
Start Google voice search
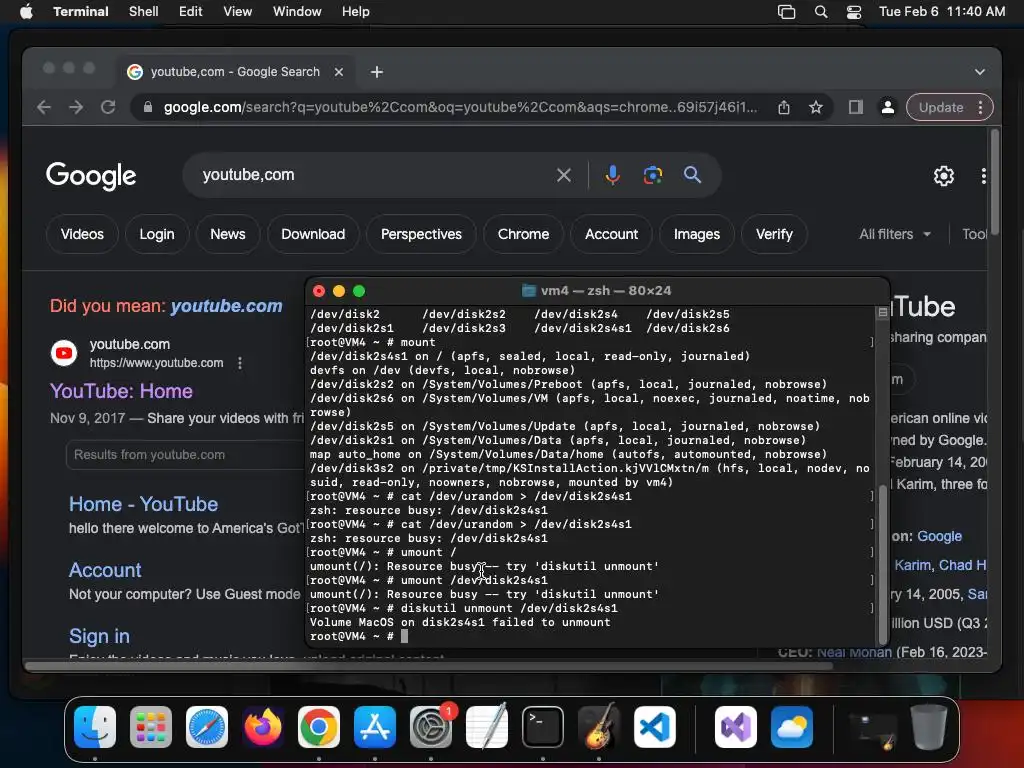pyautogui.click(x=612, y=175)
